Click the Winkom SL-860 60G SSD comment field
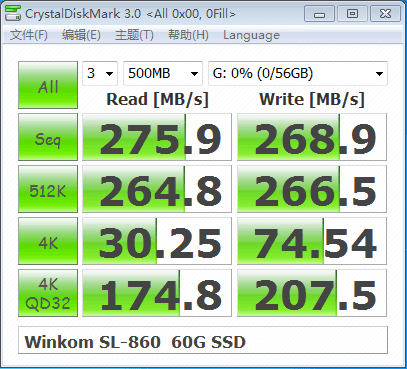The height and width of the screenshot is (369, 407). 203,340
